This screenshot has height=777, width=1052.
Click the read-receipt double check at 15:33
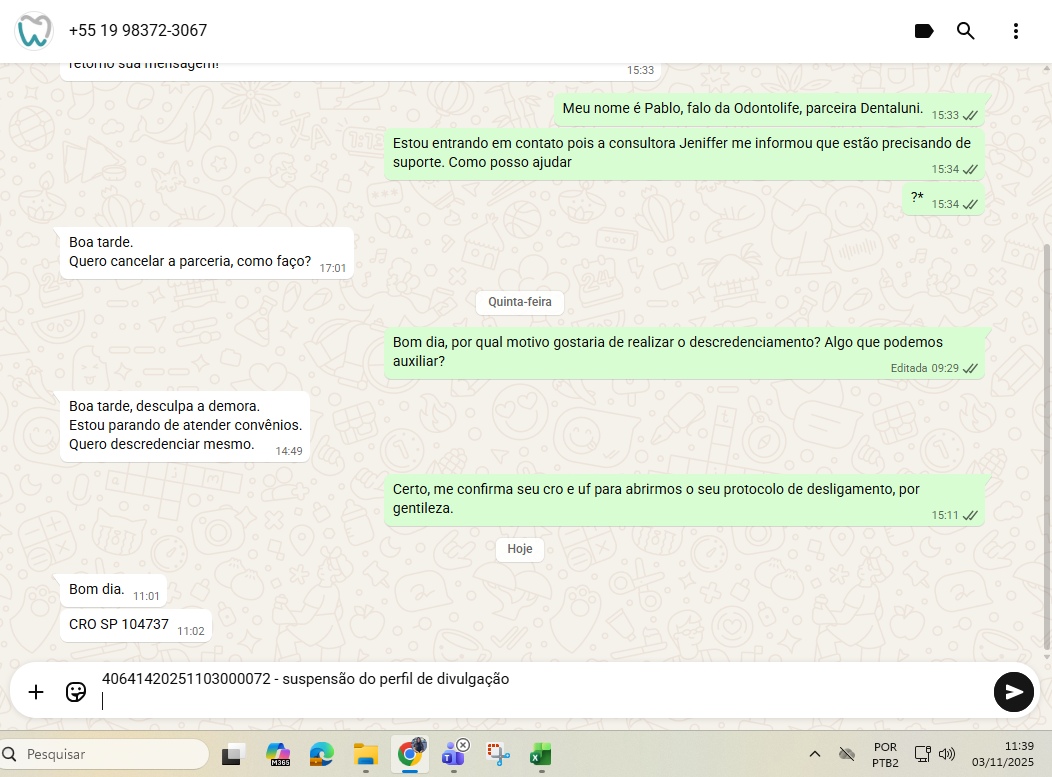[970, 115]
